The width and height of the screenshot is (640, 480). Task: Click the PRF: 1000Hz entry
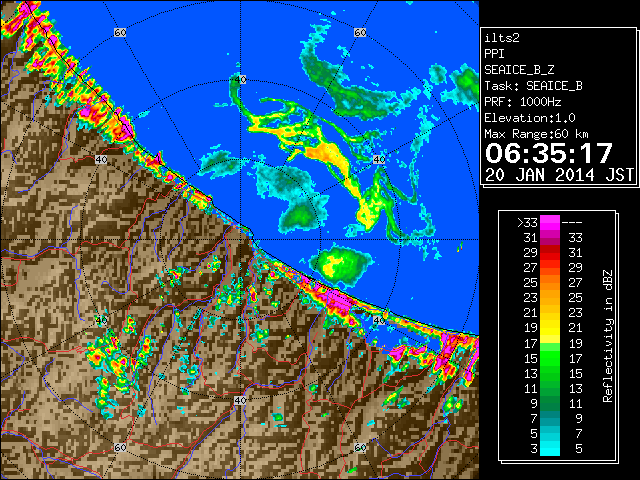(523, 102)
